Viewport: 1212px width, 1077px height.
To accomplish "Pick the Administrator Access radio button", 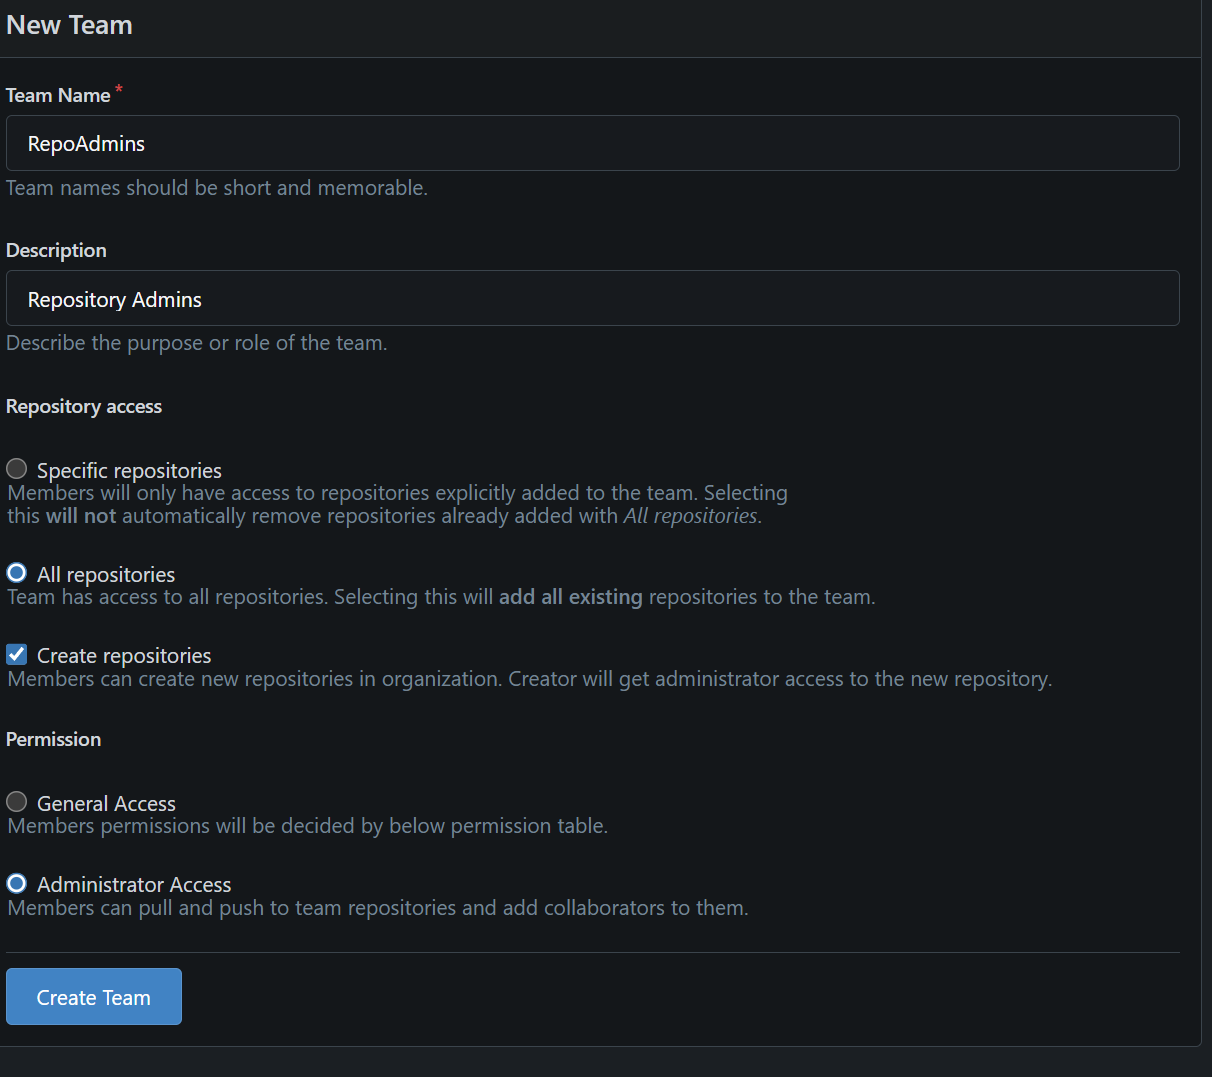I will (x=17, y=884).
